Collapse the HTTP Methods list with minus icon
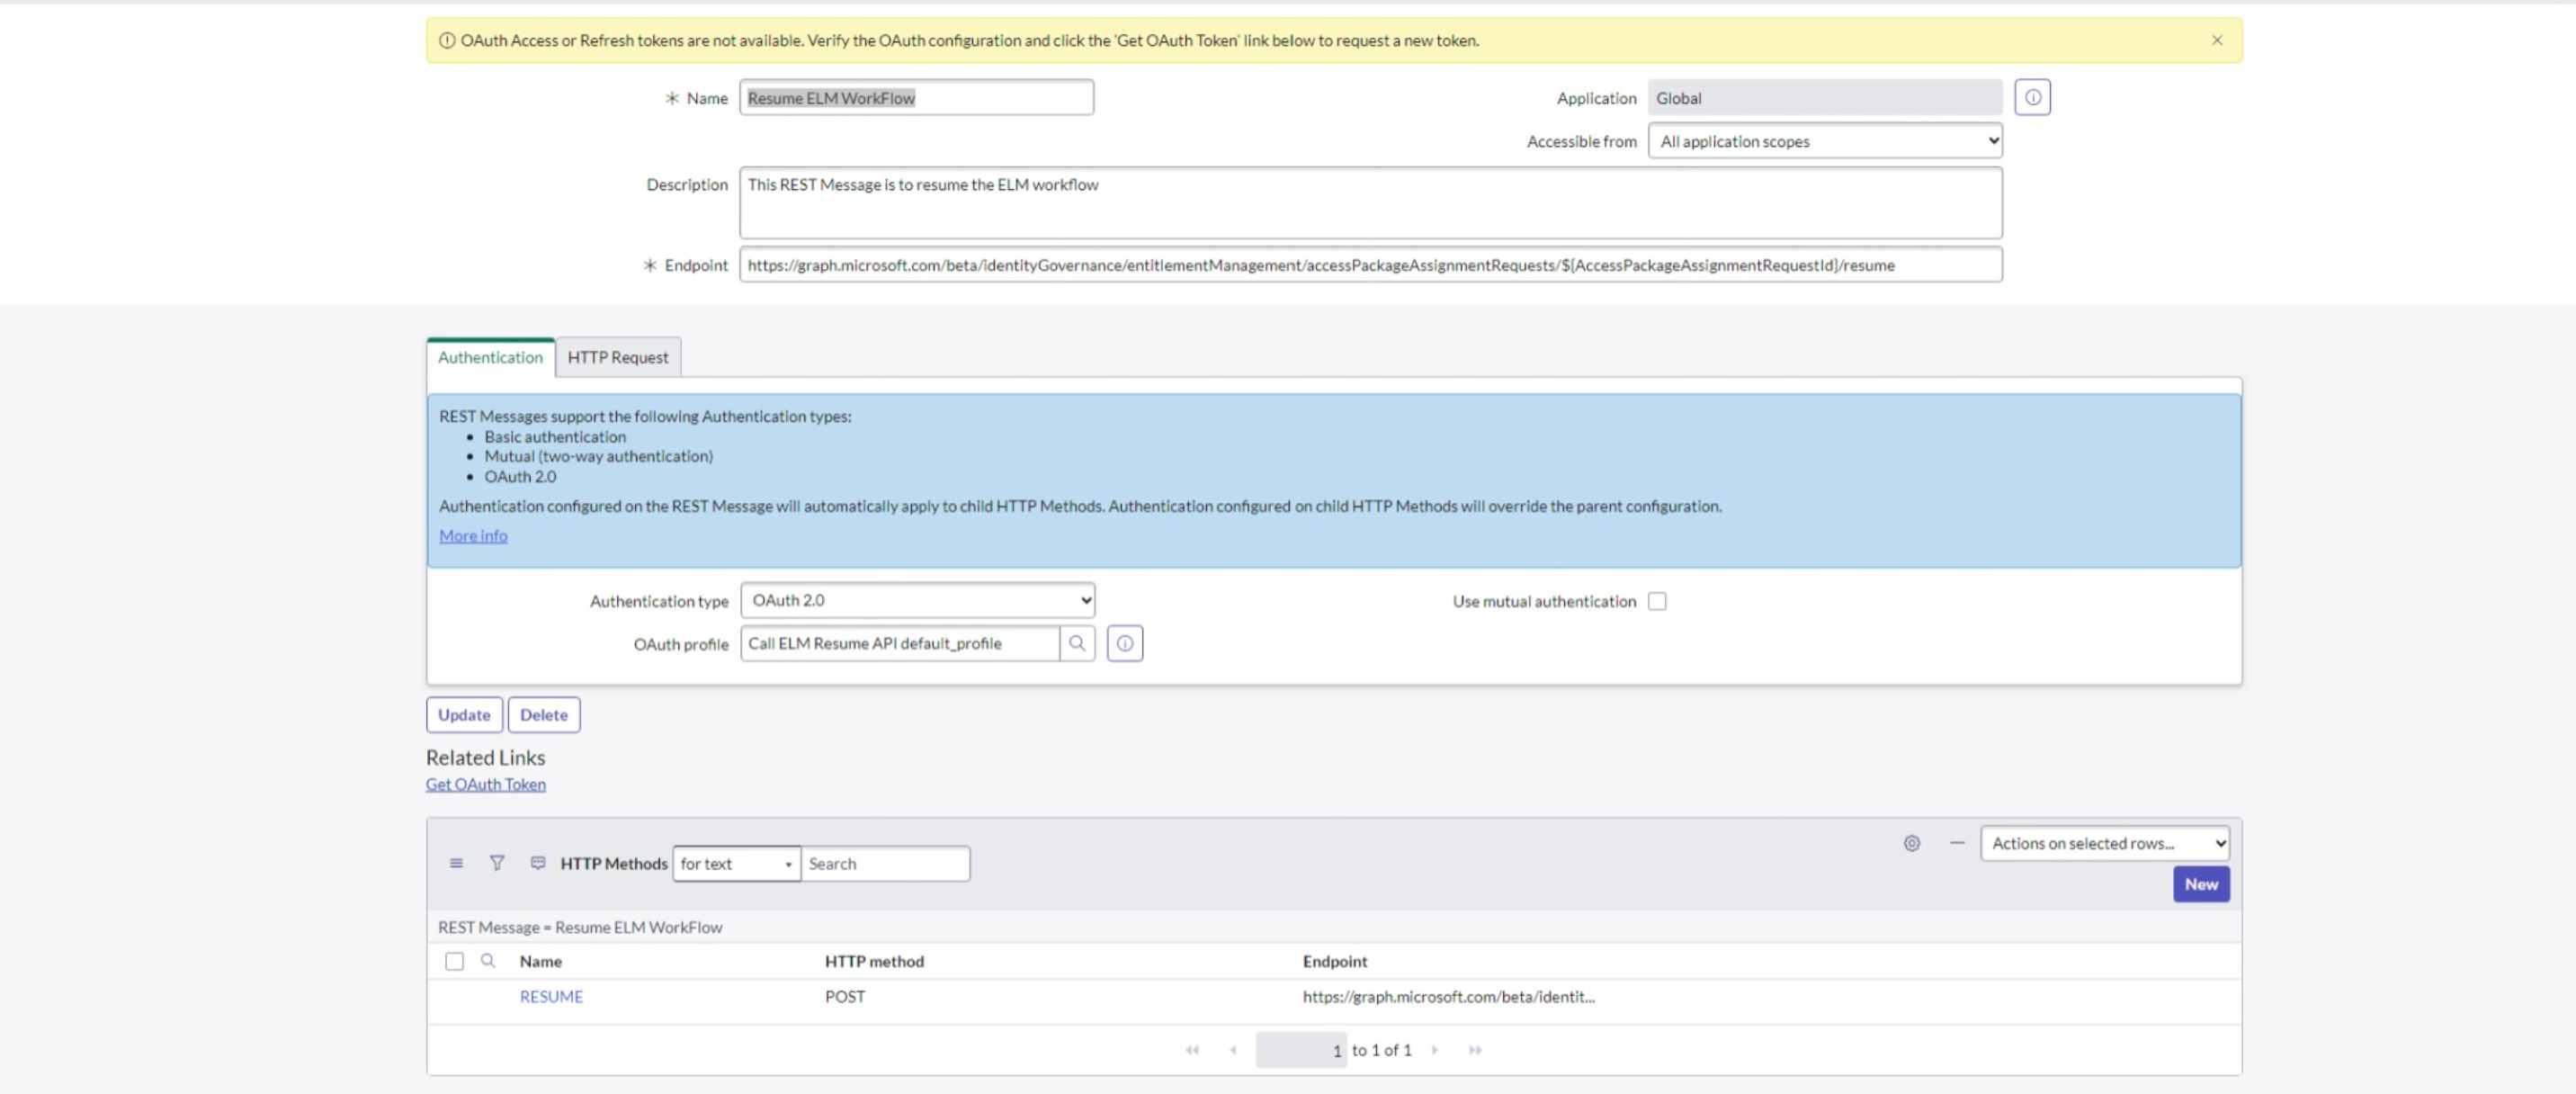This screenshot has width=2576, height=1094. tap(1956, 843)
